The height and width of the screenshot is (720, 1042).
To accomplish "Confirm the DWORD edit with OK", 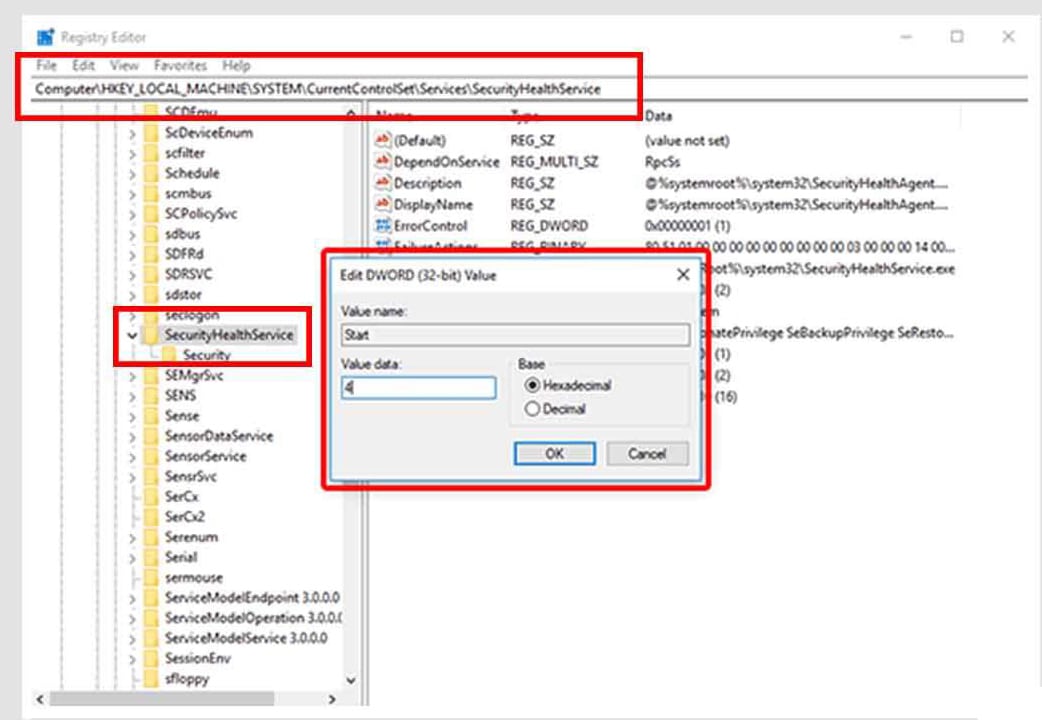I will coord(554,453).
